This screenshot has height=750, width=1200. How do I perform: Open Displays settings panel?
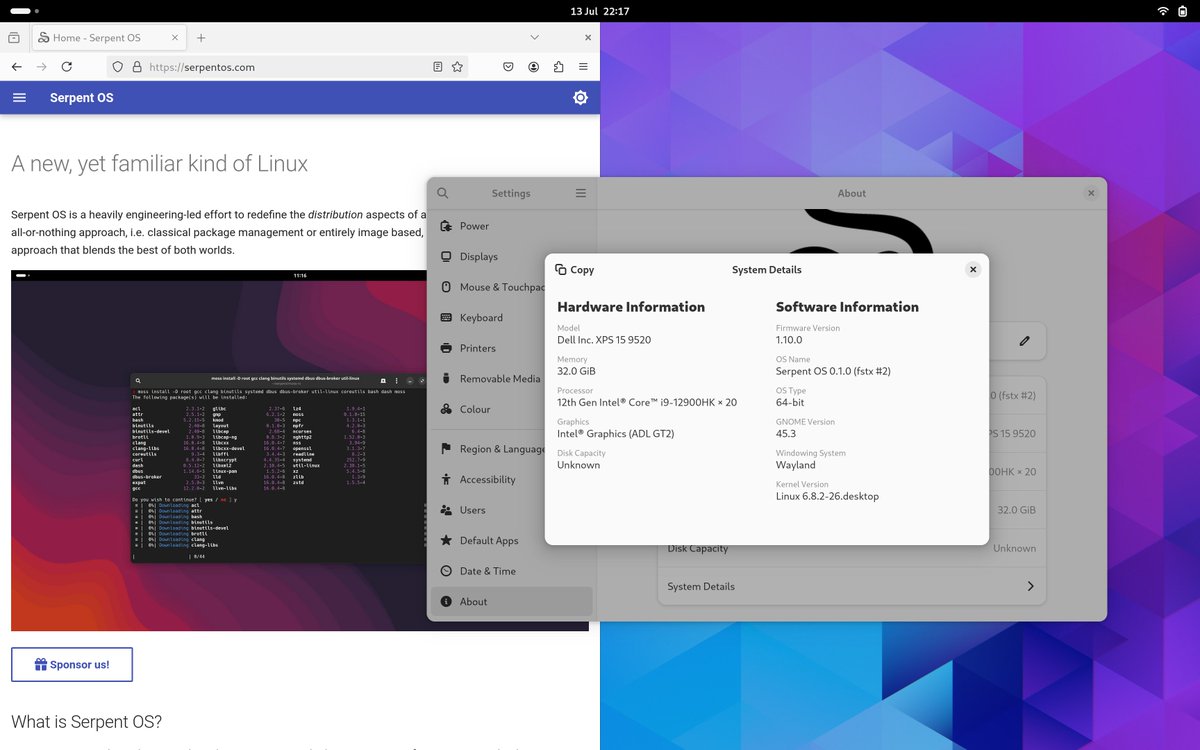click(512, 256)
